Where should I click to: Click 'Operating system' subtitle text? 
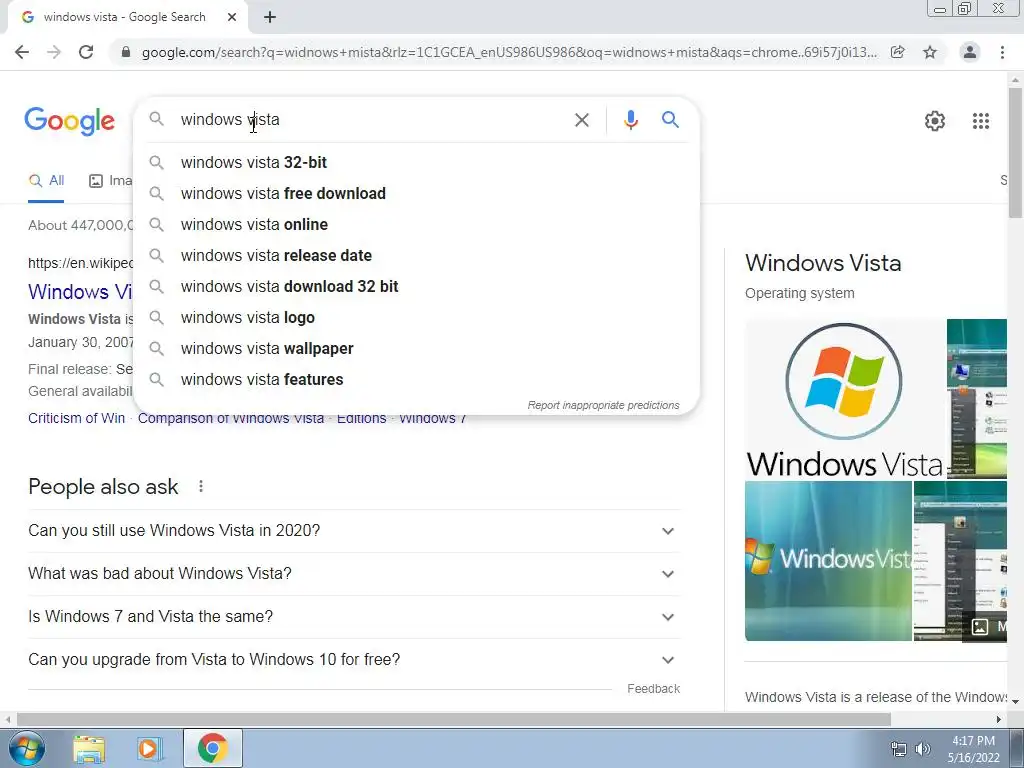(799, 294)
